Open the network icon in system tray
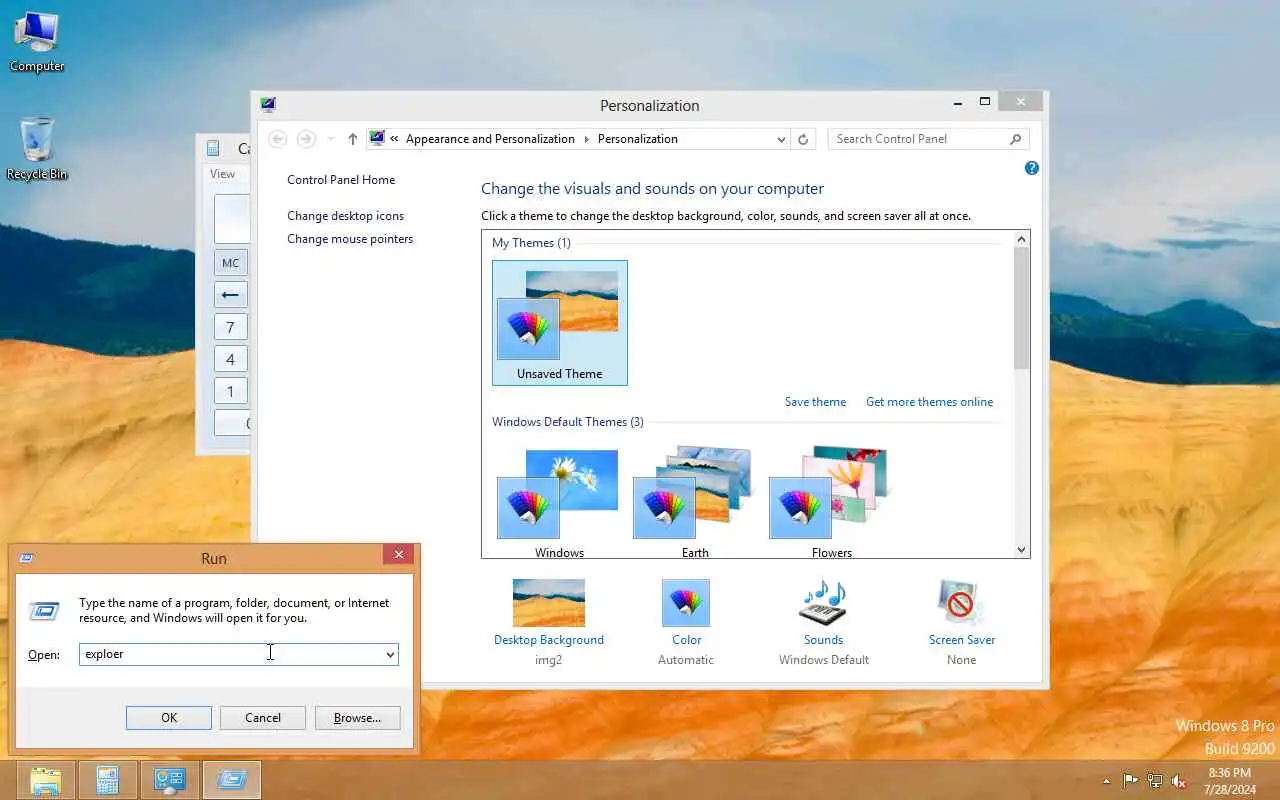The width and height of the screenshot is (1280, 800). [1155, 781]
